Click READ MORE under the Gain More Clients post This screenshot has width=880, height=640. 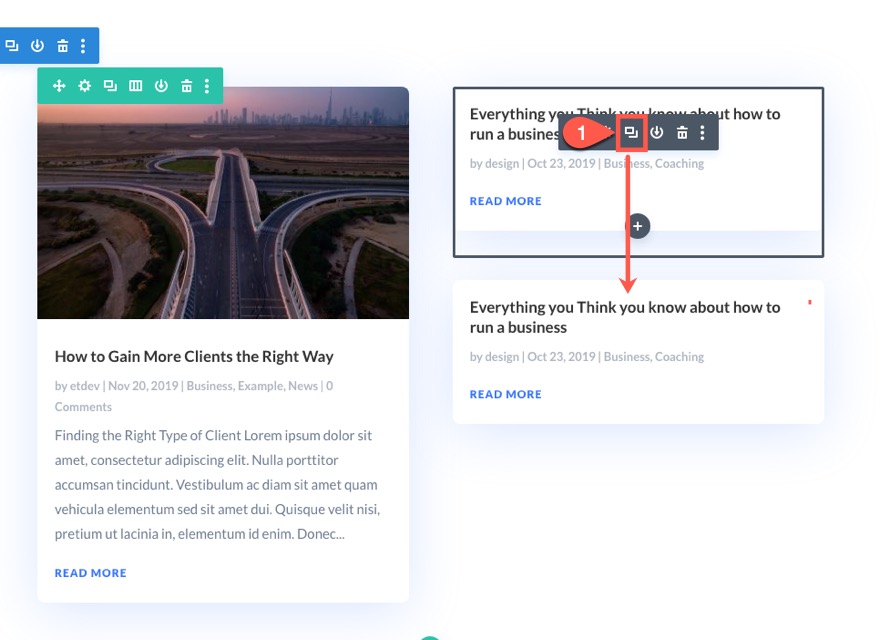pos(90,572)
